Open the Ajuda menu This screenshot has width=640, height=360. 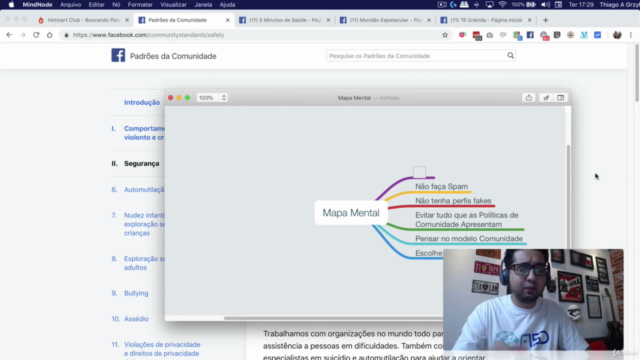point(227,4)
